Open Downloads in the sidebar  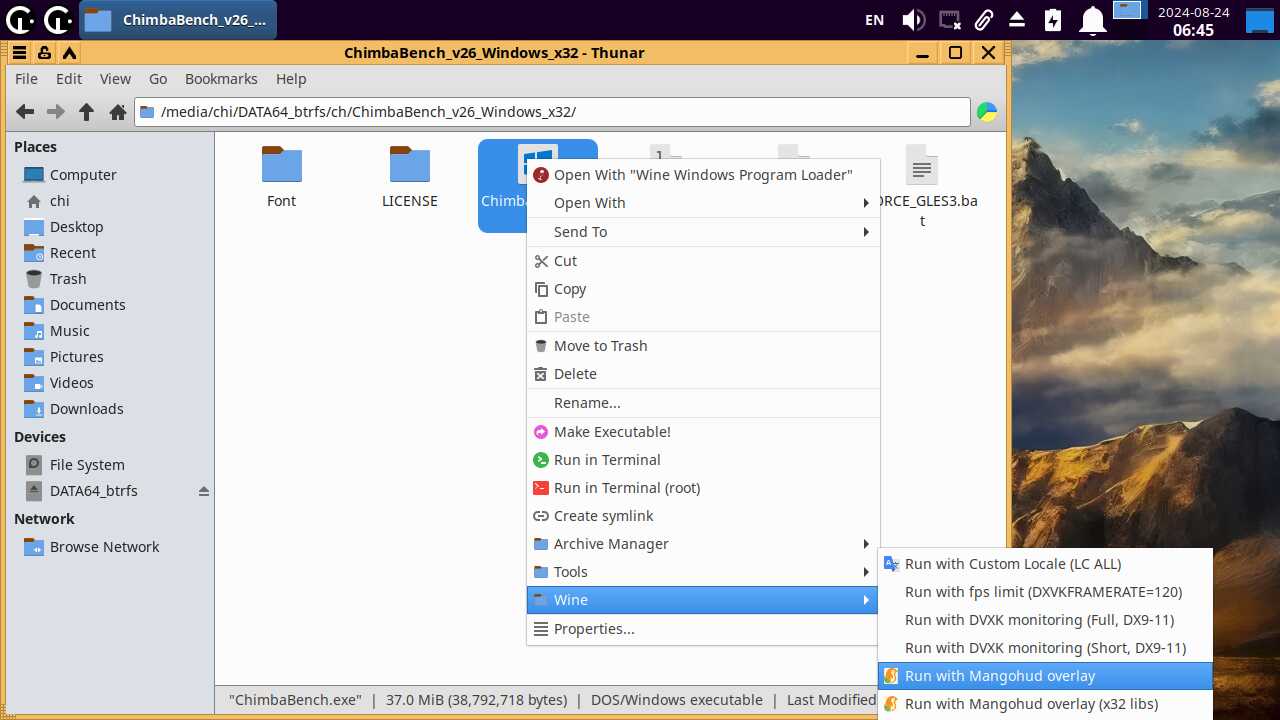86,409
